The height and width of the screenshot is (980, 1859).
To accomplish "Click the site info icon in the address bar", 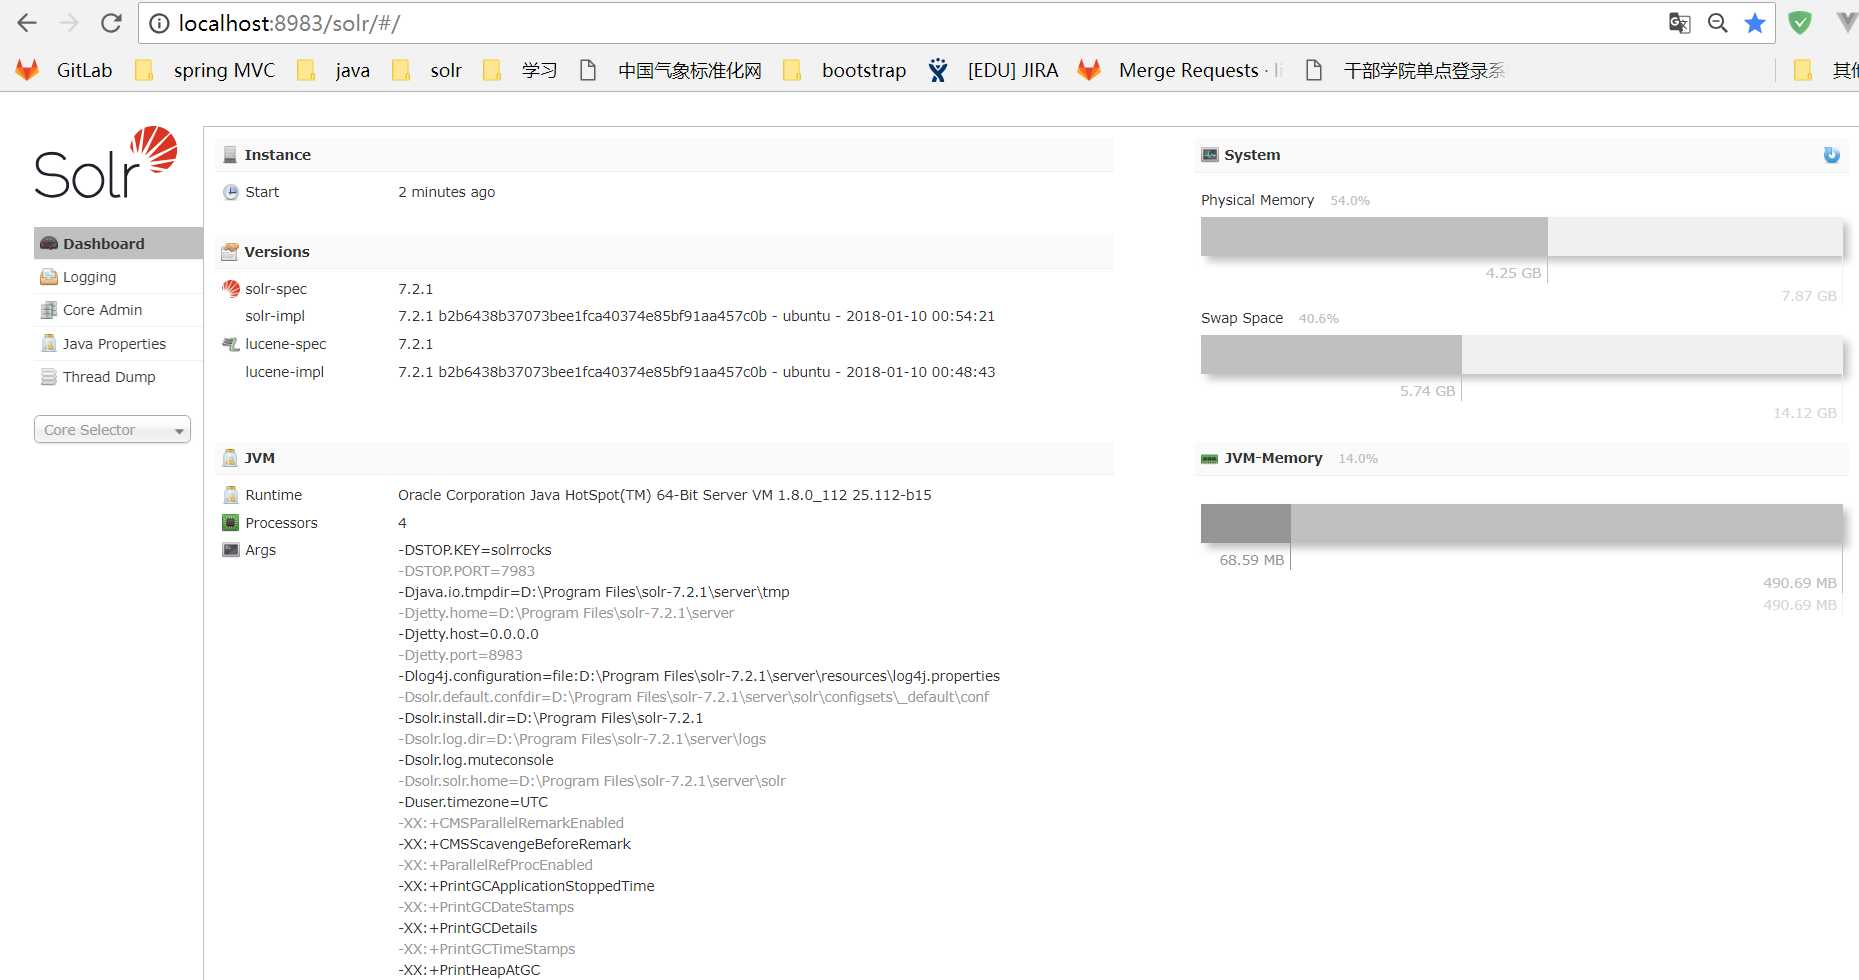I will pos(159,23).
